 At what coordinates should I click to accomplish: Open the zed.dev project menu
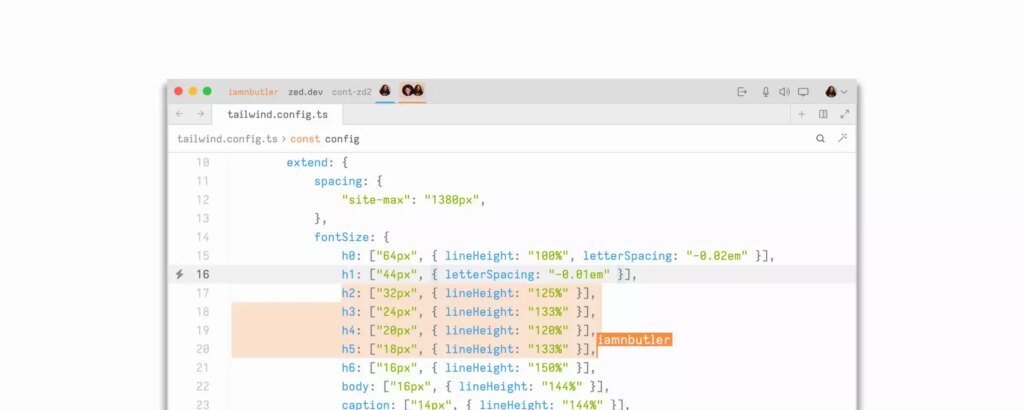coord(305,92)
